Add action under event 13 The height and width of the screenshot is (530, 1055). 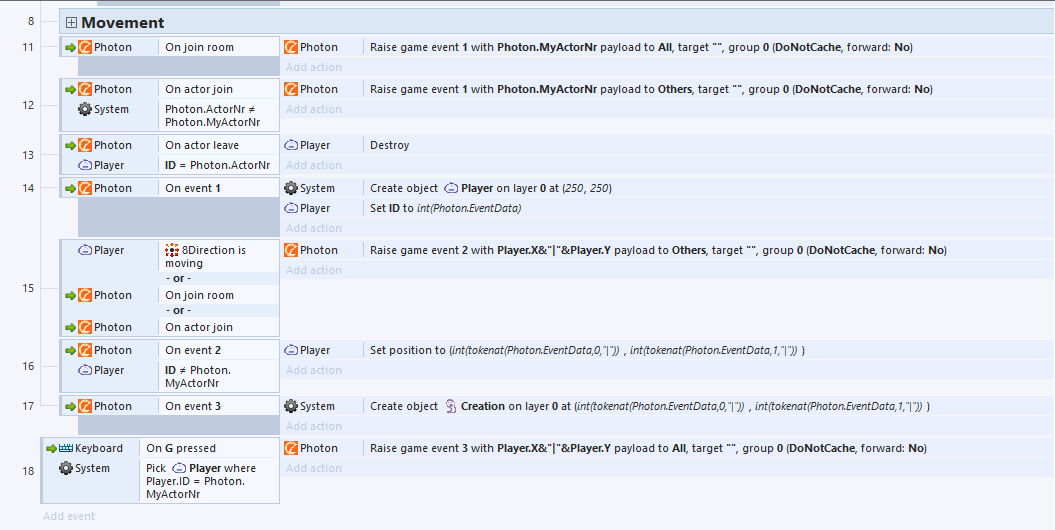(314, 165)
